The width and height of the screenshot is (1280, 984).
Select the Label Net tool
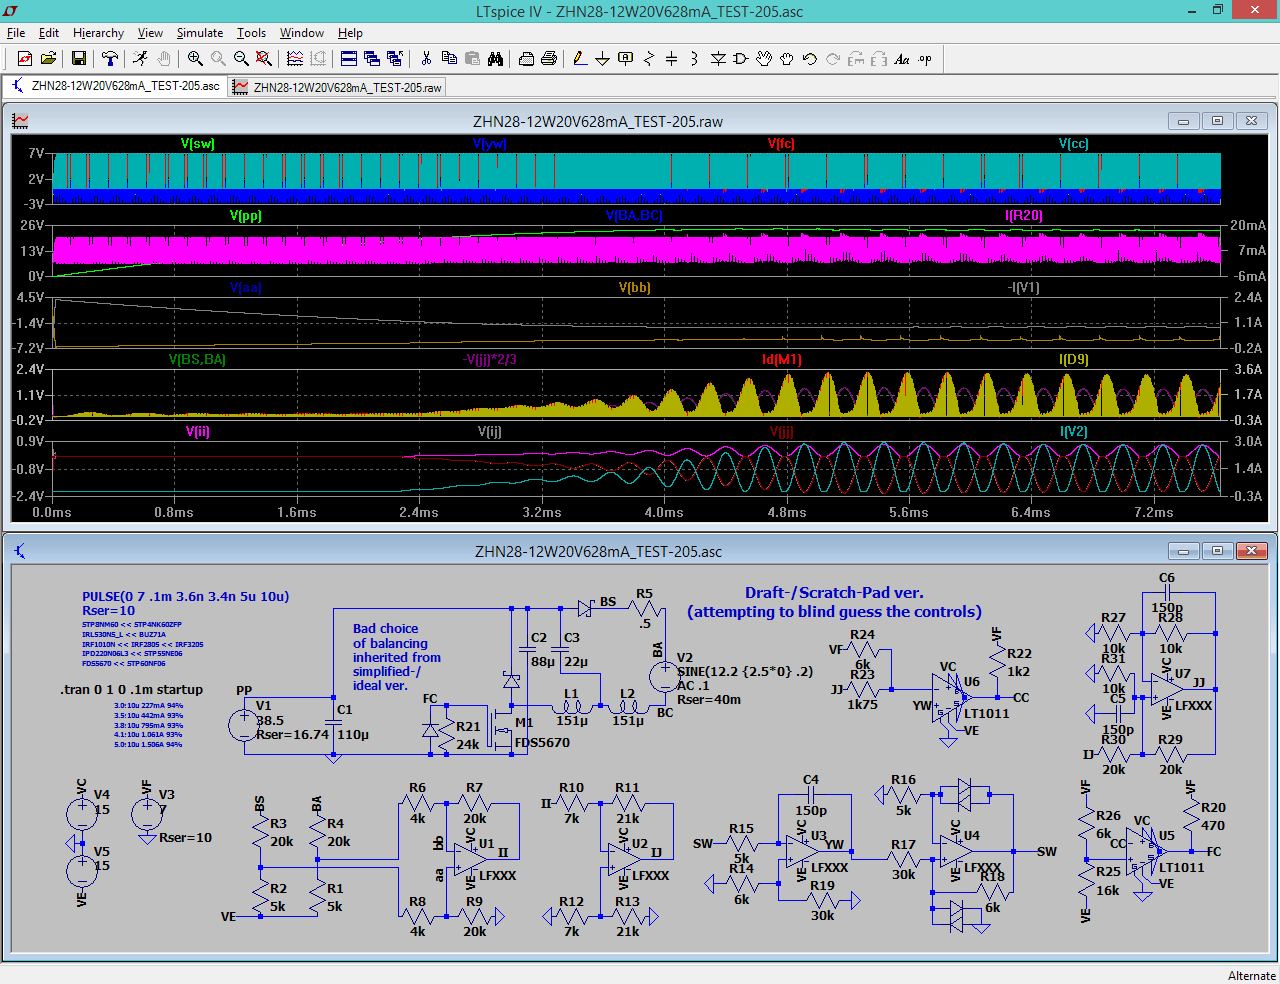tap(625, 59)
